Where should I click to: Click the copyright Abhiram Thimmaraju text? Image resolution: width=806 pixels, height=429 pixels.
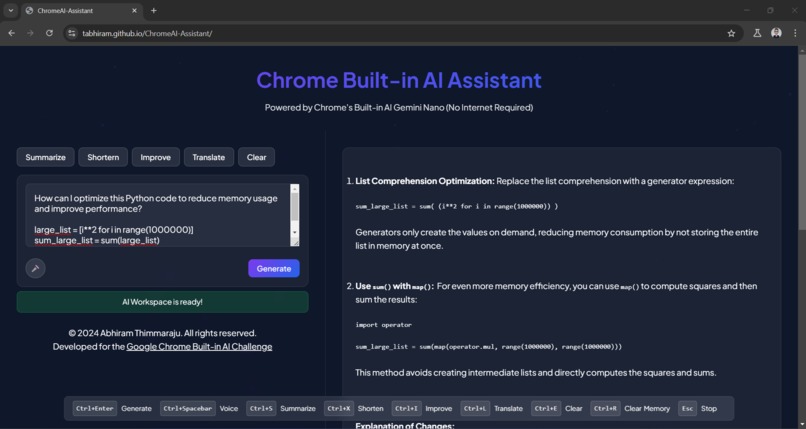(x=162, y=333)
